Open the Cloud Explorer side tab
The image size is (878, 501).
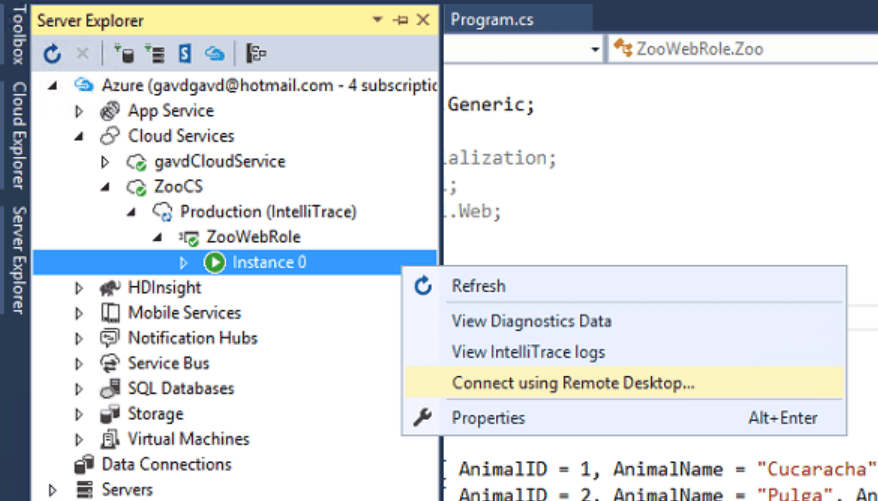point(18,135)
